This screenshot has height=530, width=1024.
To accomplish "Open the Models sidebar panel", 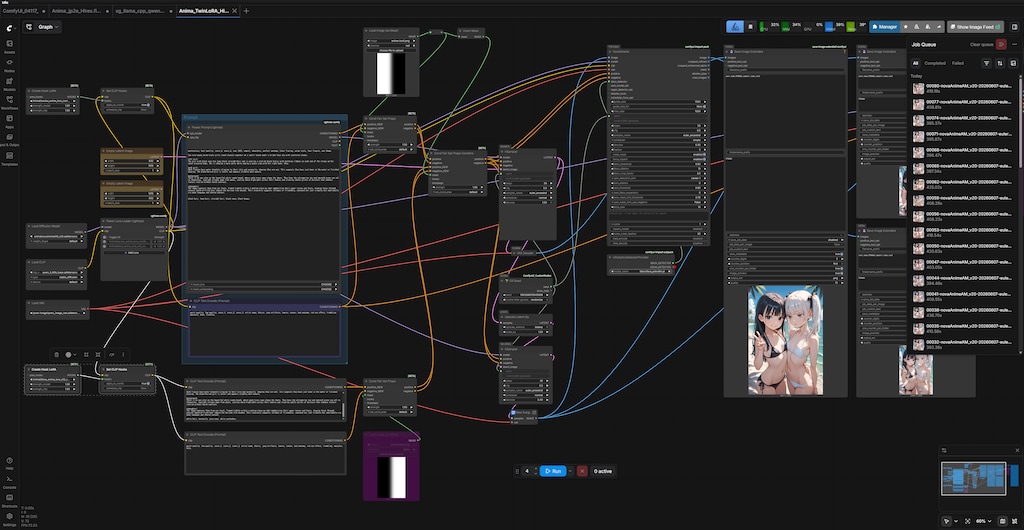I will tap(10, 84).
